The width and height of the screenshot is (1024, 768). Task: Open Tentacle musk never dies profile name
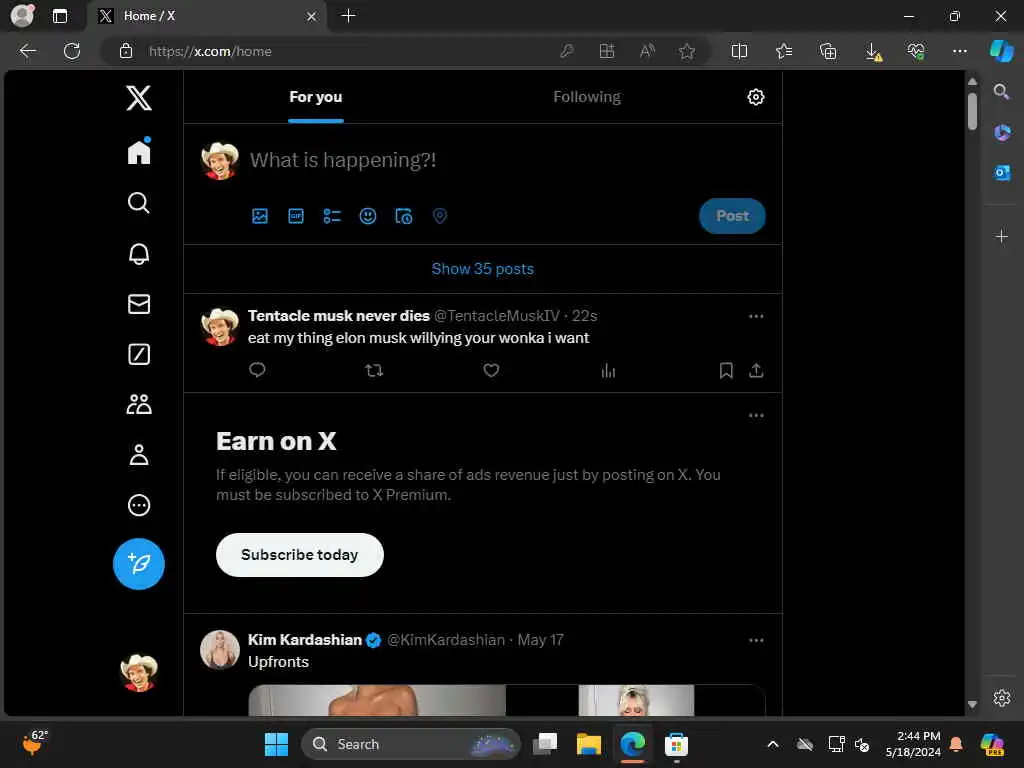point(338,315)
